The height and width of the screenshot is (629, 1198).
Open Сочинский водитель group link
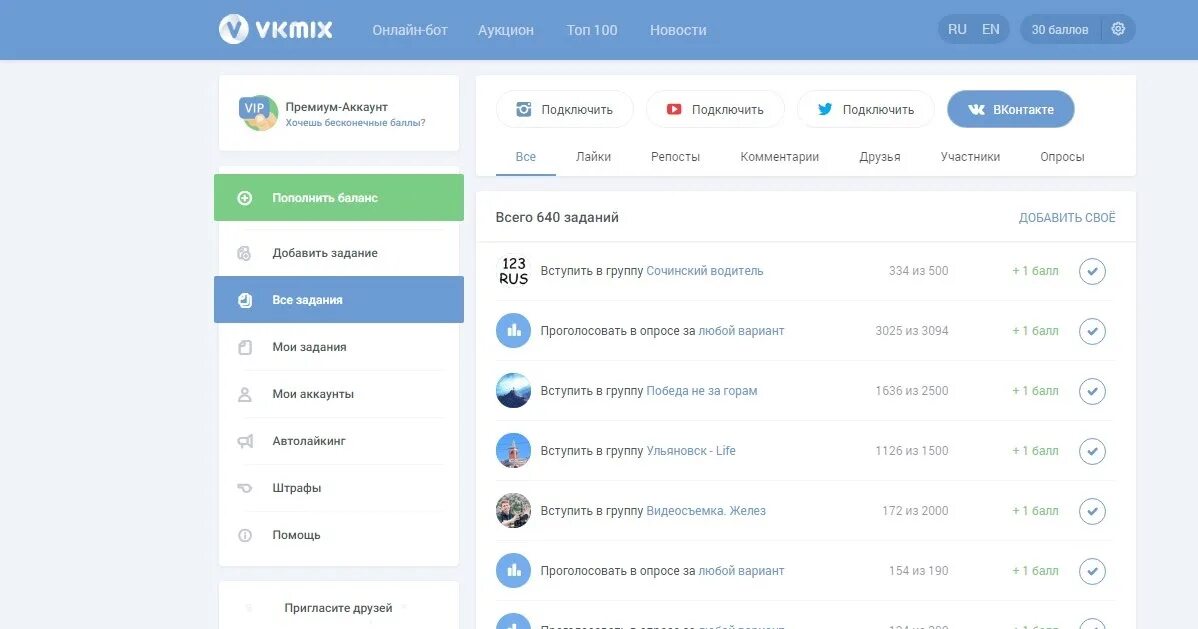(704, 271)
